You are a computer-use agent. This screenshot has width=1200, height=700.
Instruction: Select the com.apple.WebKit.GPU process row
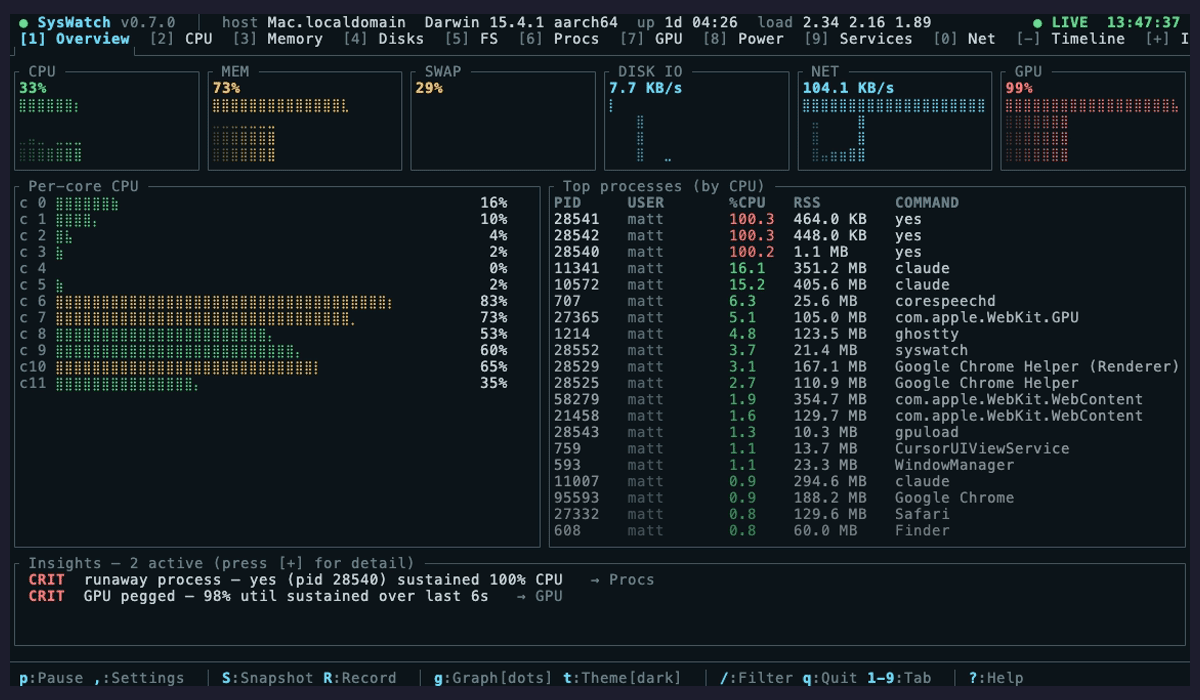point(867,318)
